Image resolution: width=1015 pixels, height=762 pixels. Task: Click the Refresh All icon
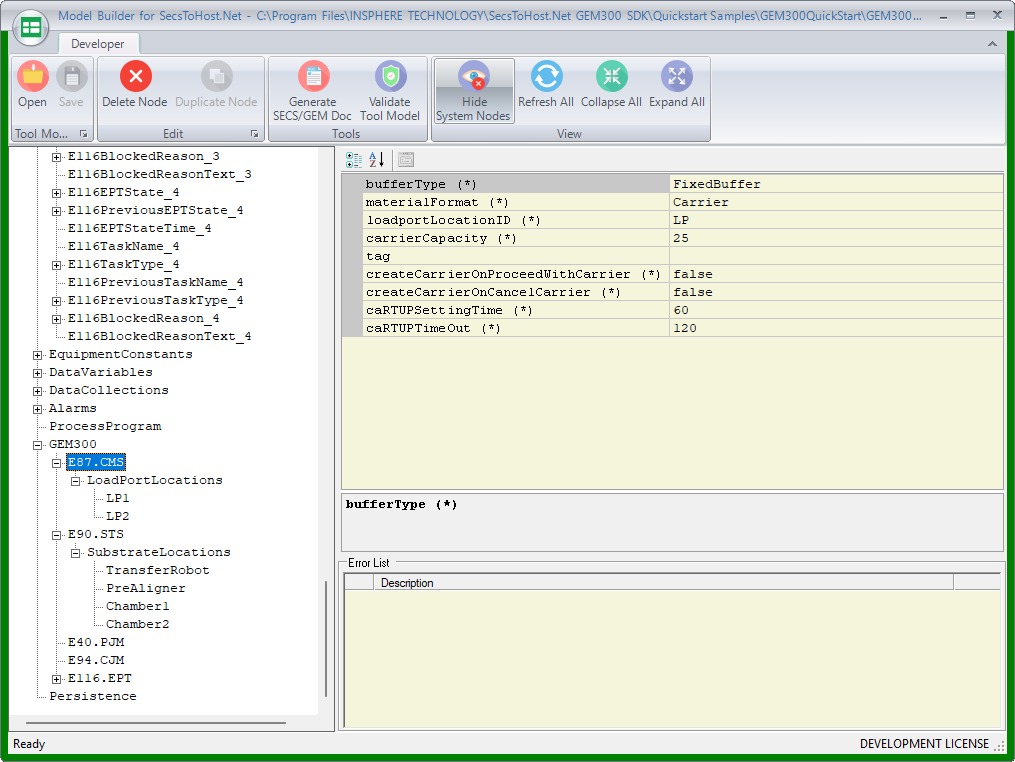(x=546, y=77)
